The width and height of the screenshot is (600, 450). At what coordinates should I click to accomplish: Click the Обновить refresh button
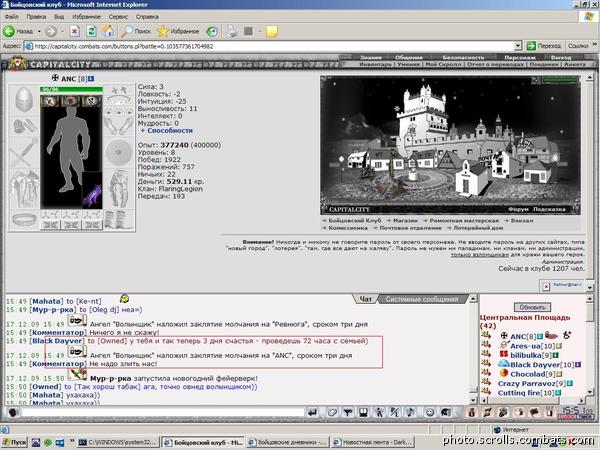[532, 307]
